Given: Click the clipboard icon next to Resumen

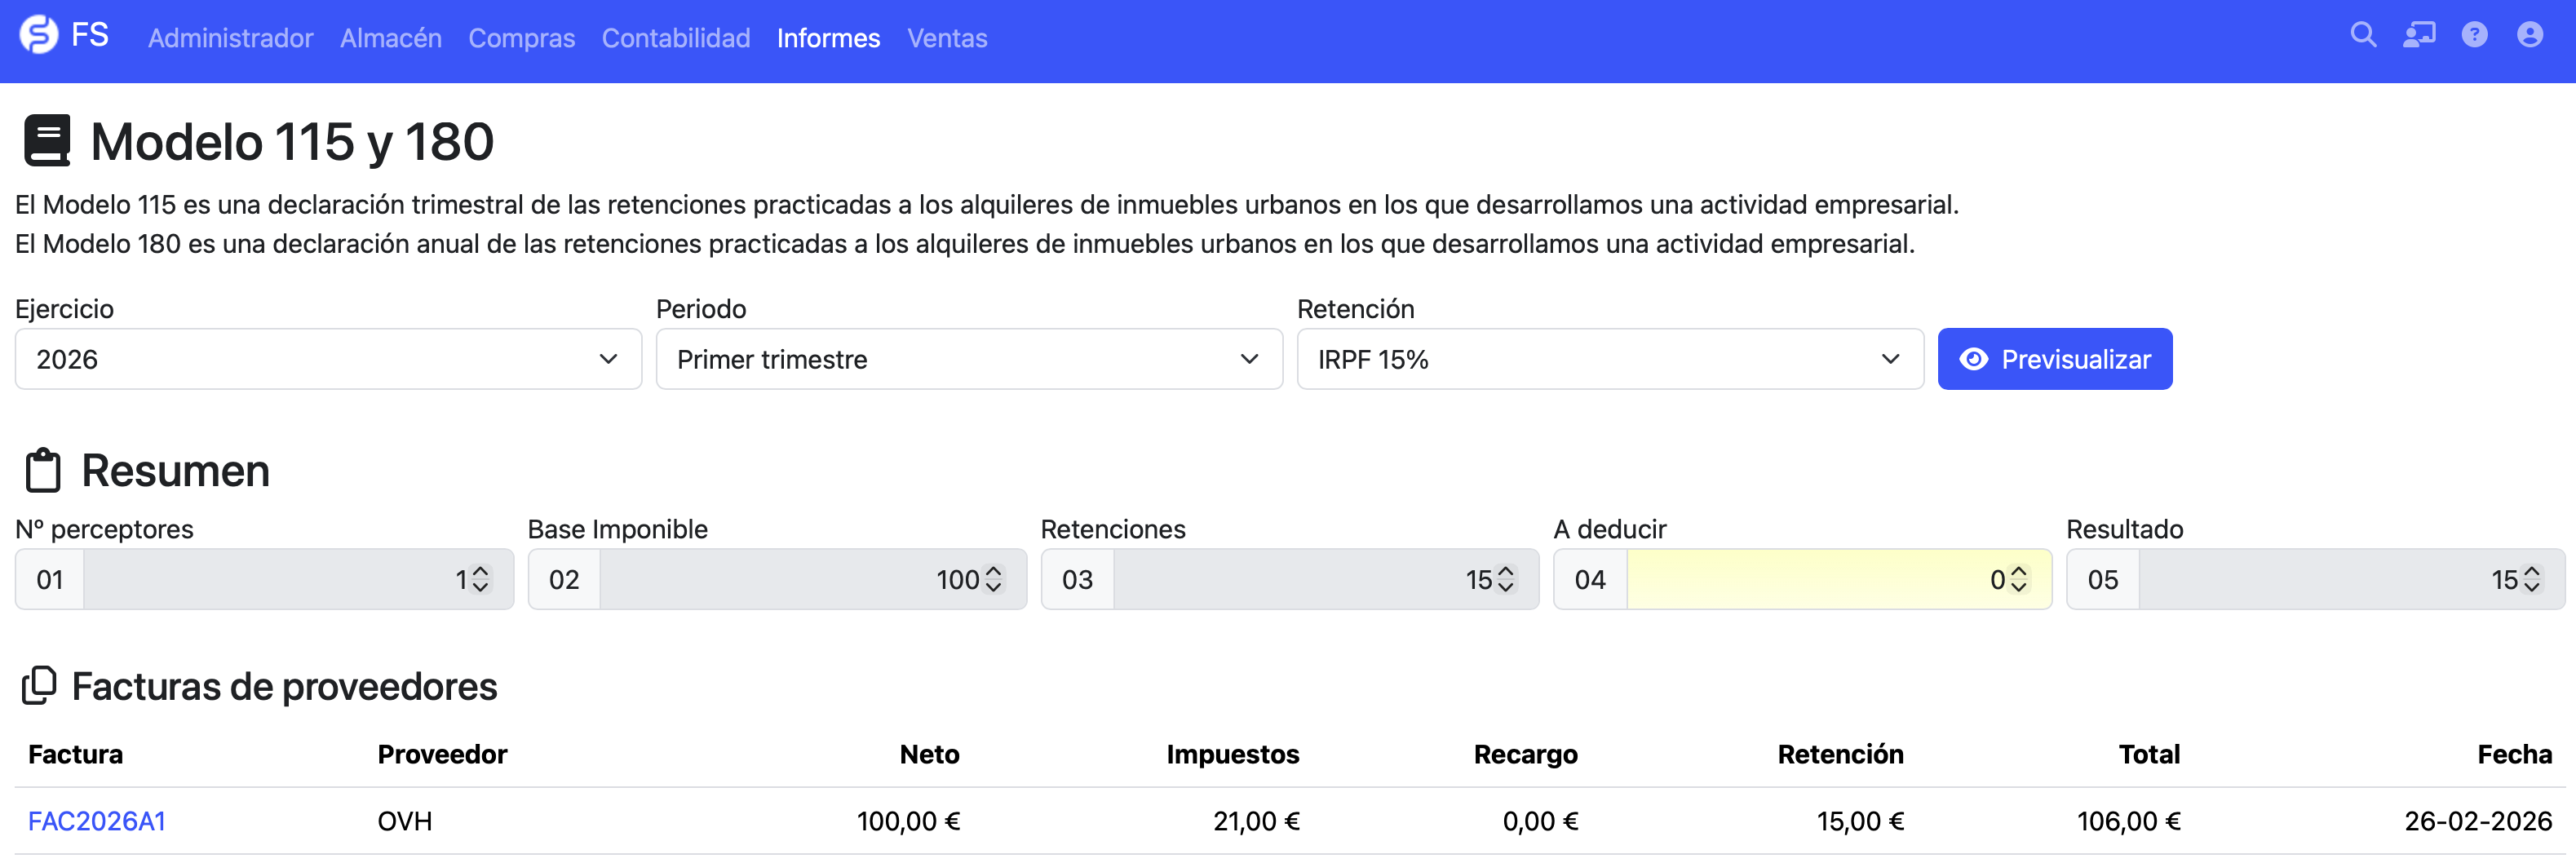Looking at the screenshot, I should point(43,470).
